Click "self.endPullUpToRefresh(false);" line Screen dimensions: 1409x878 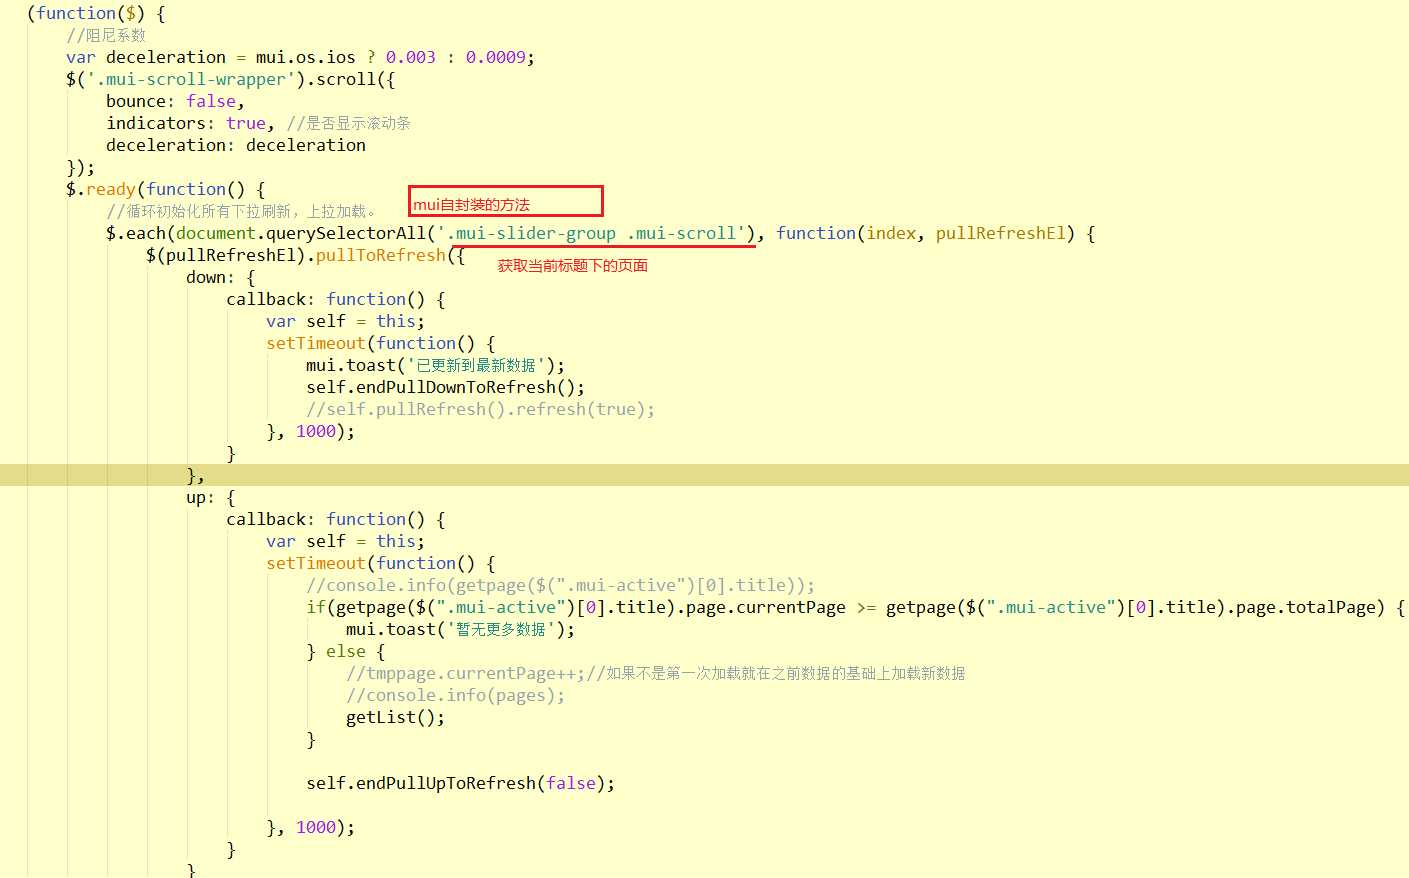(x=461, y=783)
